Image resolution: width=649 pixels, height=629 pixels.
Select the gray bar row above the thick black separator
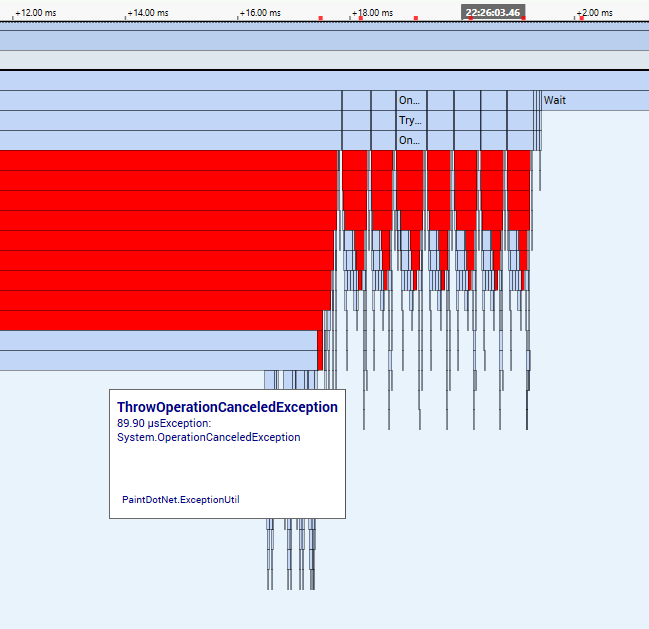[324, 60]
